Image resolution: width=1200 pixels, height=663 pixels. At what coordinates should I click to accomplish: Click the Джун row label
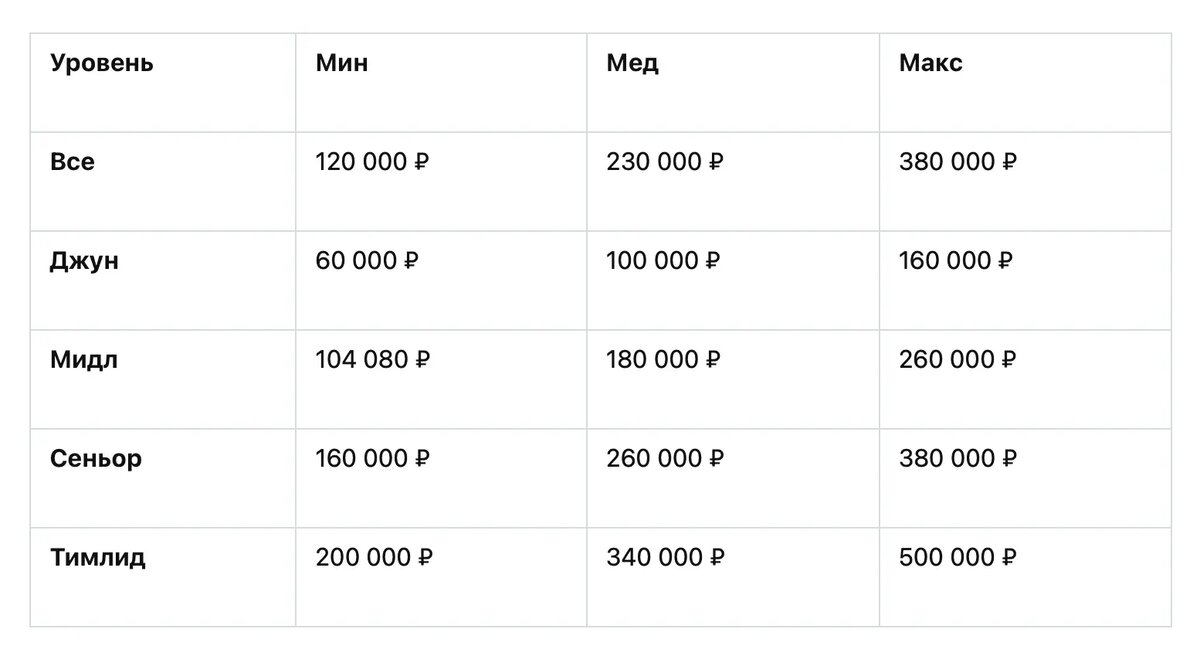pyautogui.click(x=84, y=261)
